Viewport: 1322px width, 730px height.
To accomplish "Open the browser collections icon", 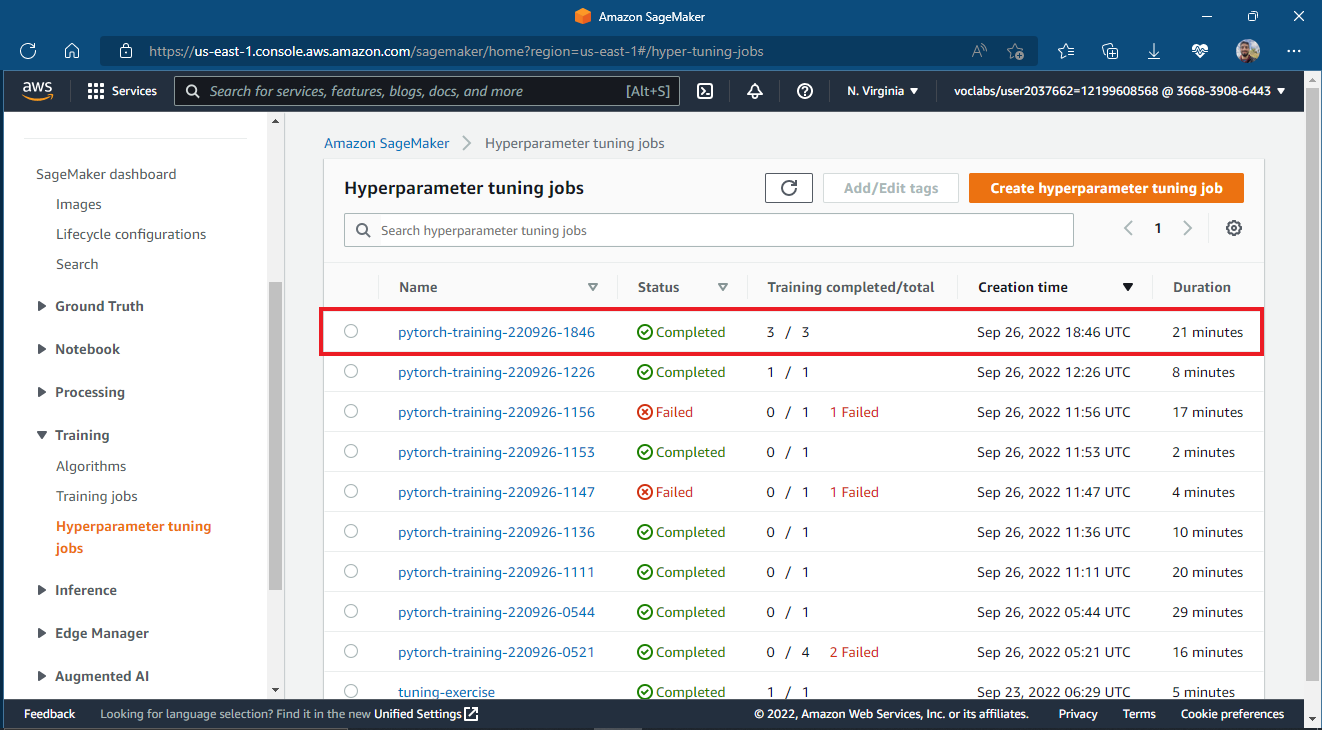I will (1110, 51).
